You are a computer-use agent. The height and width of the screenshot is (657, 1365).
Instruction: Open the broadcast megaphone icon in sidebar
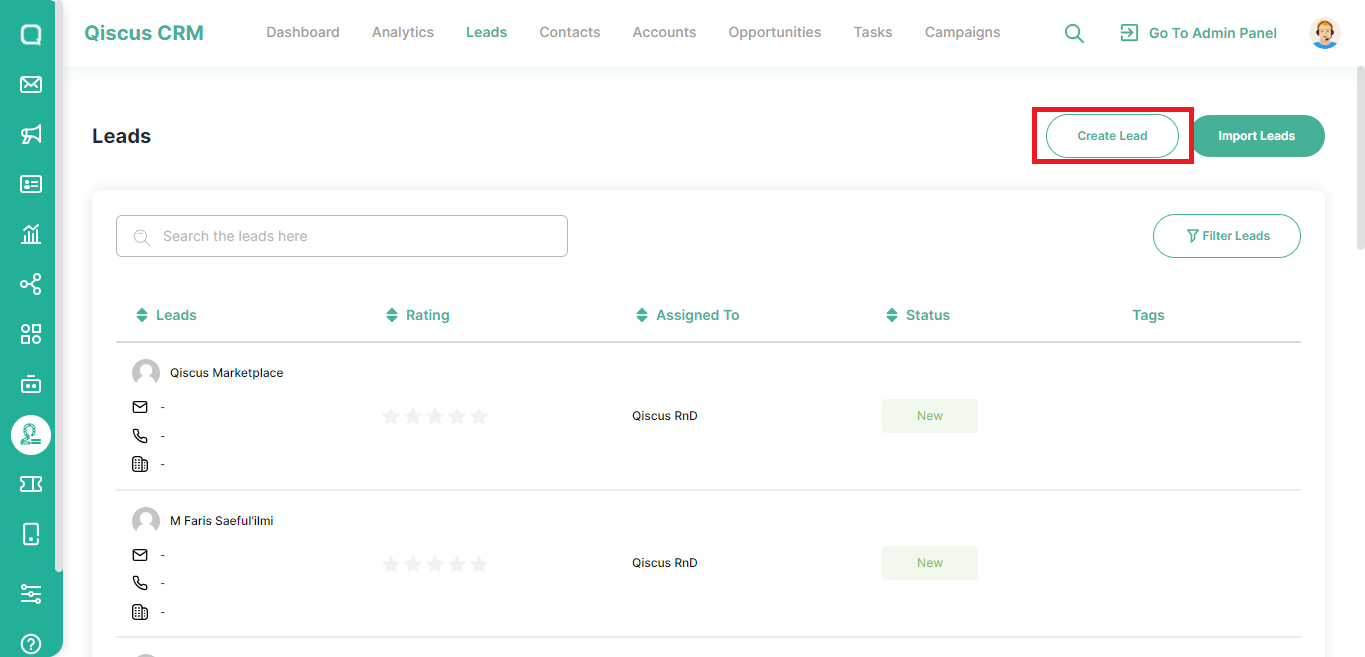31,134
